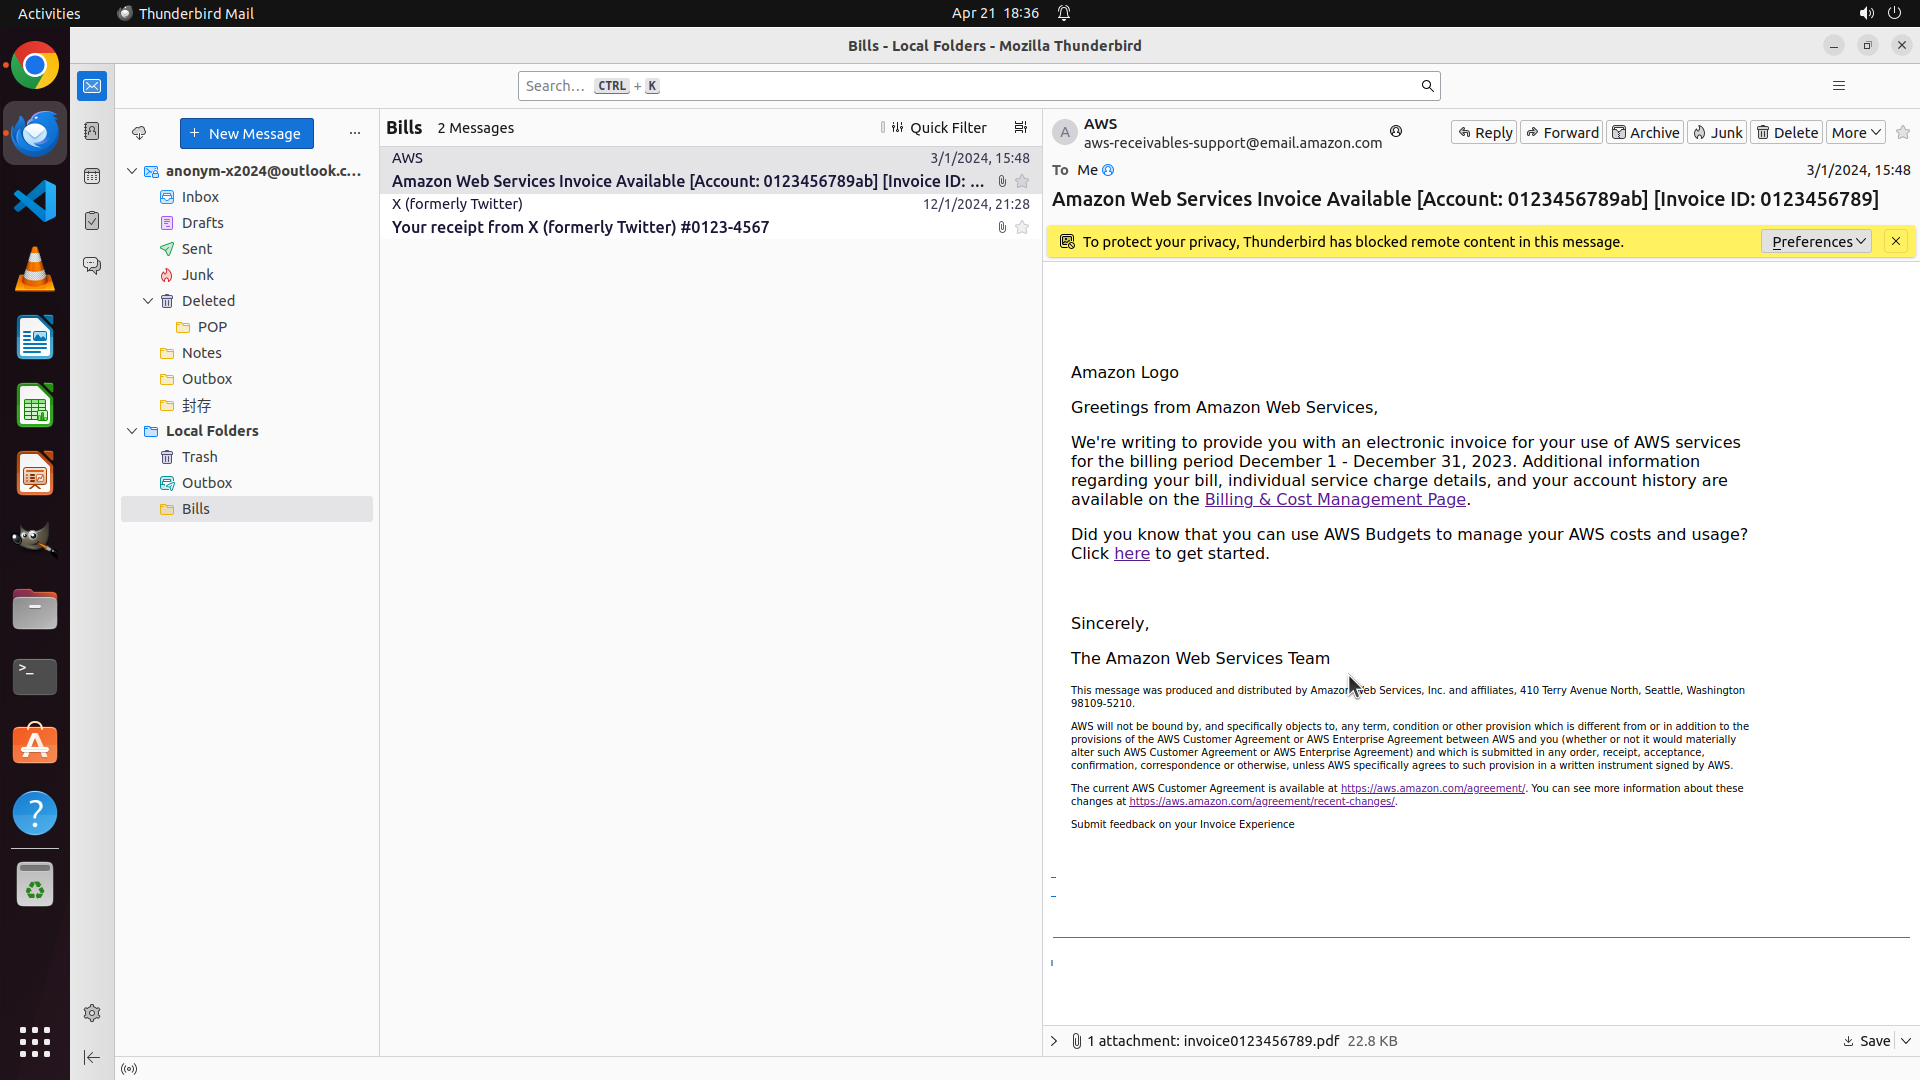This screenshot has width=1920, height=1080.
Task: Open remote content Preferences dropdown
Action: (x=1816, y=242)
